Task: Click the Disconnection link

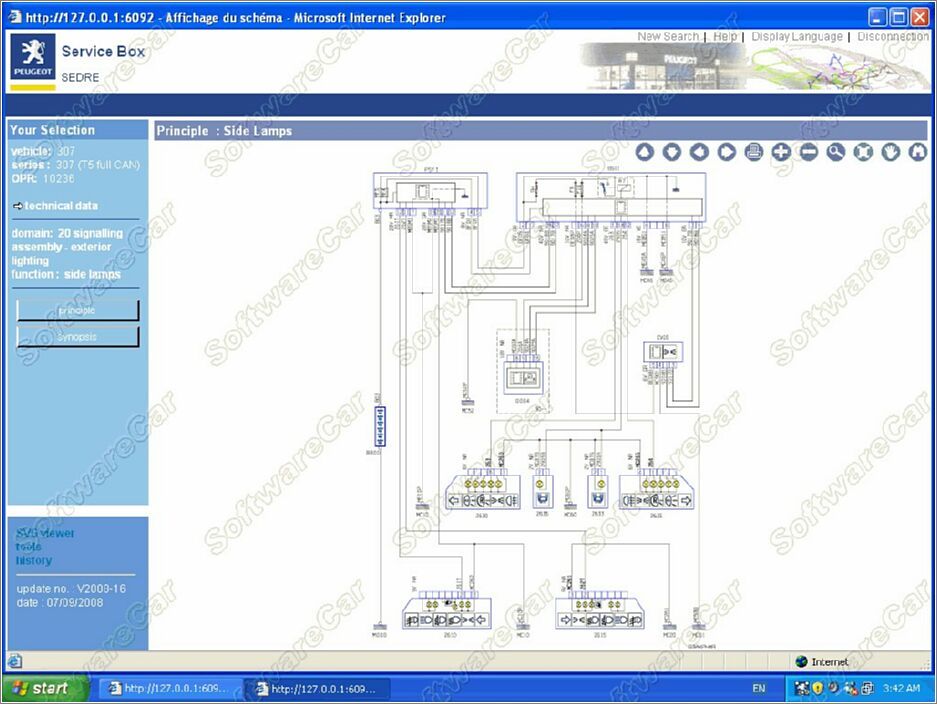Action: 893,37
